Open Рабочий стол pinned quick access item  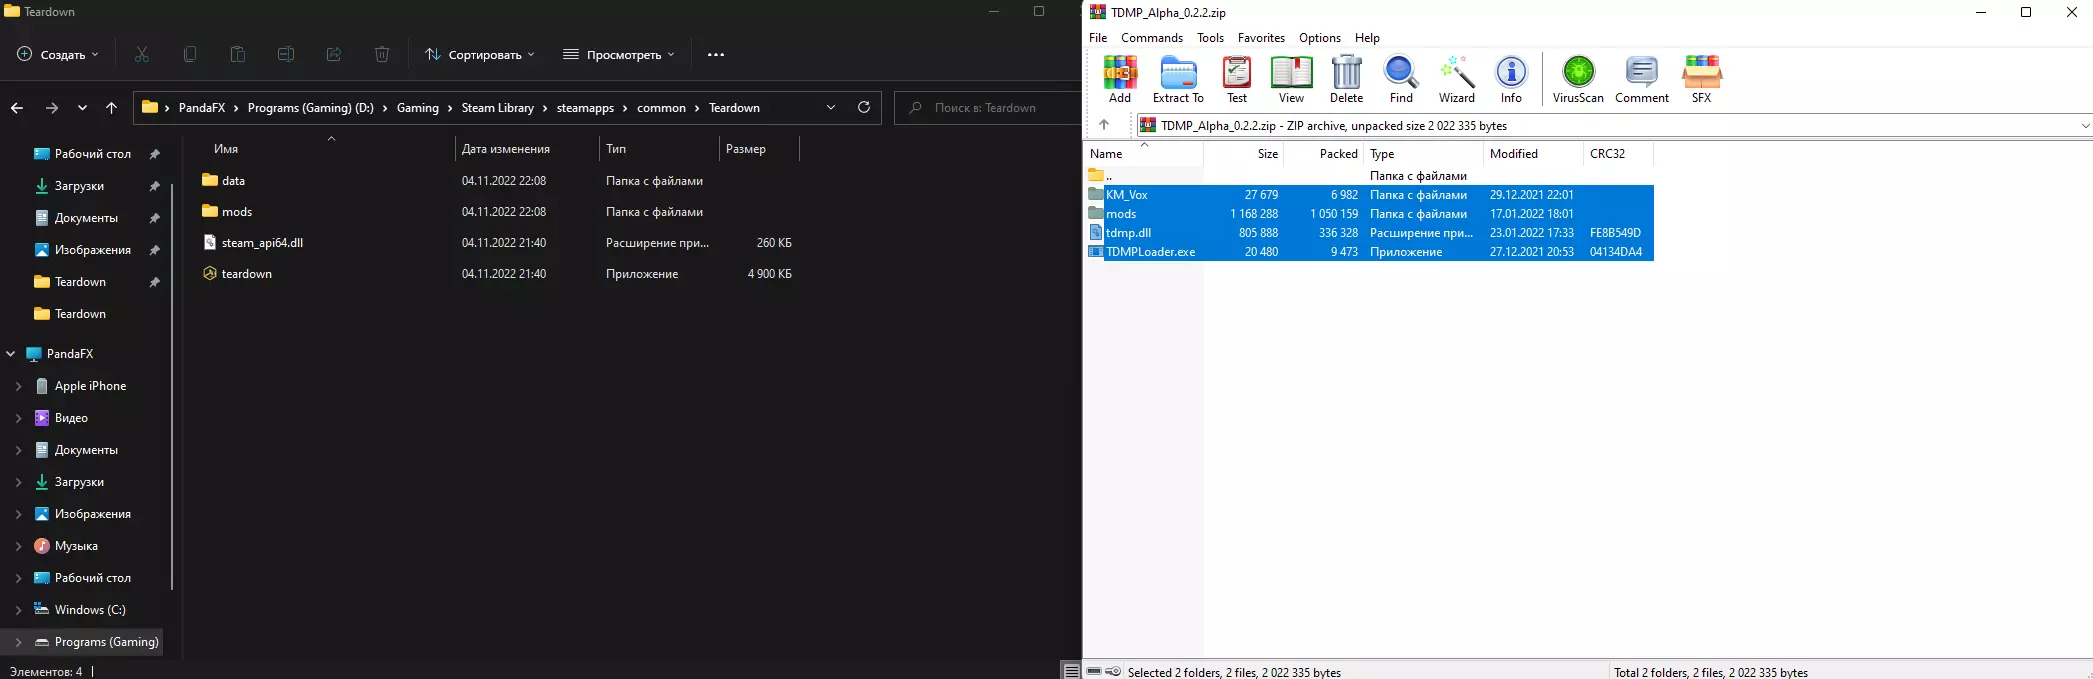[92, 154]
